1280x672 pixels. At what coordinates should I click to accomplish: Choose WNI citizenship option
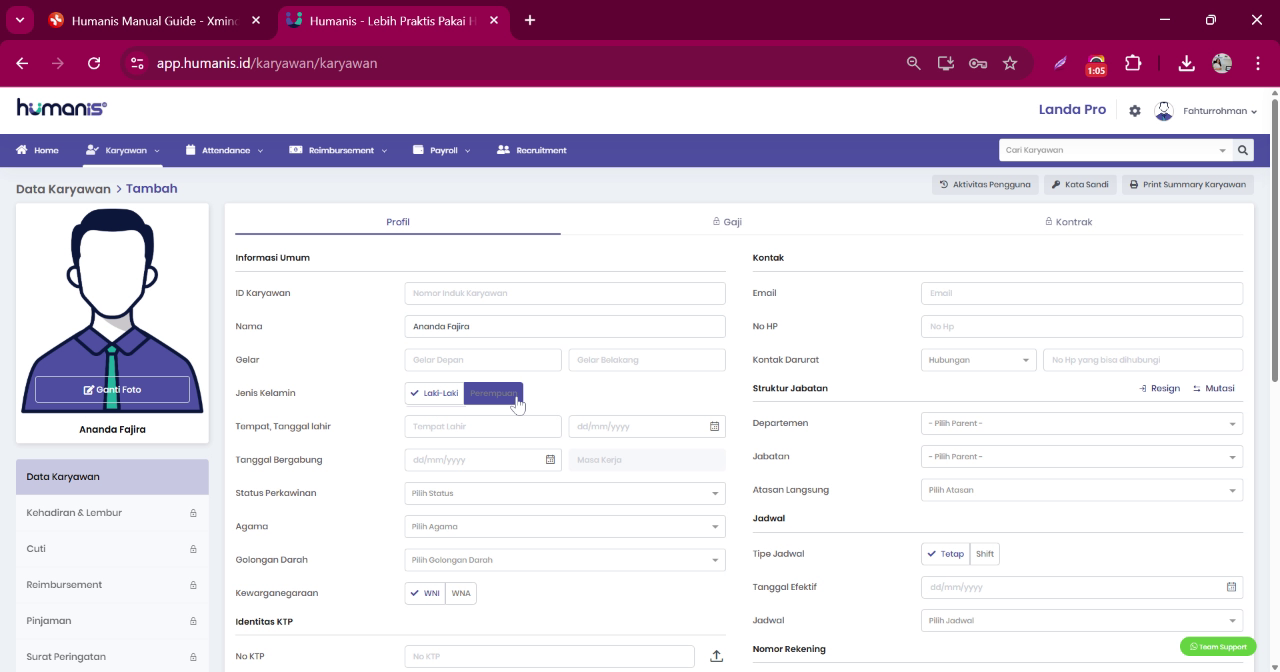[x=425, y=593]
